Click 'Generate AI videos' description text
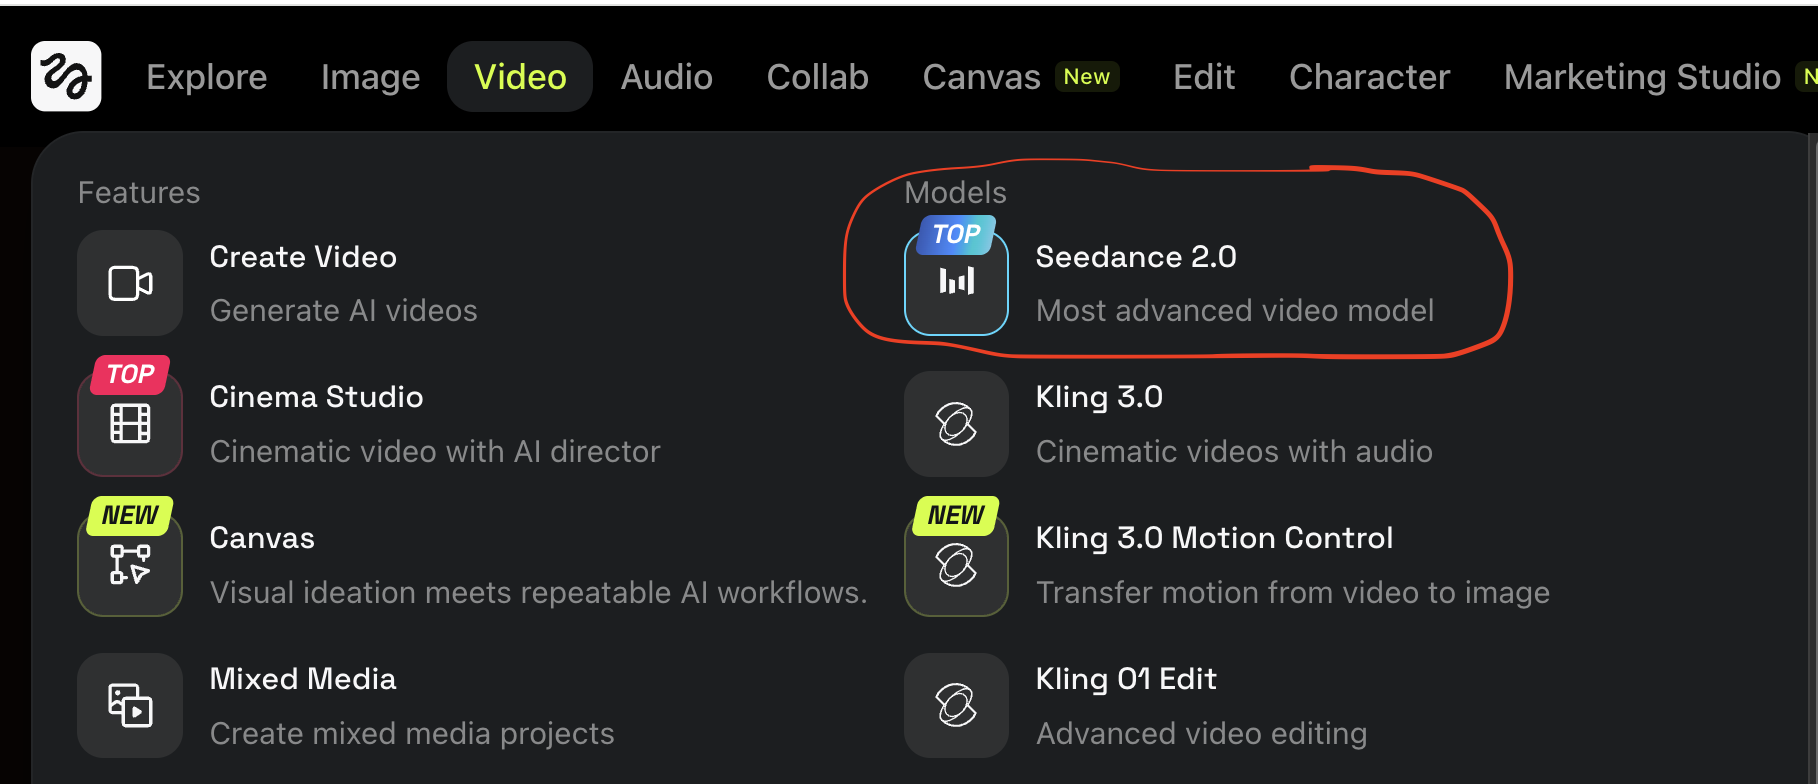1818x784 pixels. 343,311
